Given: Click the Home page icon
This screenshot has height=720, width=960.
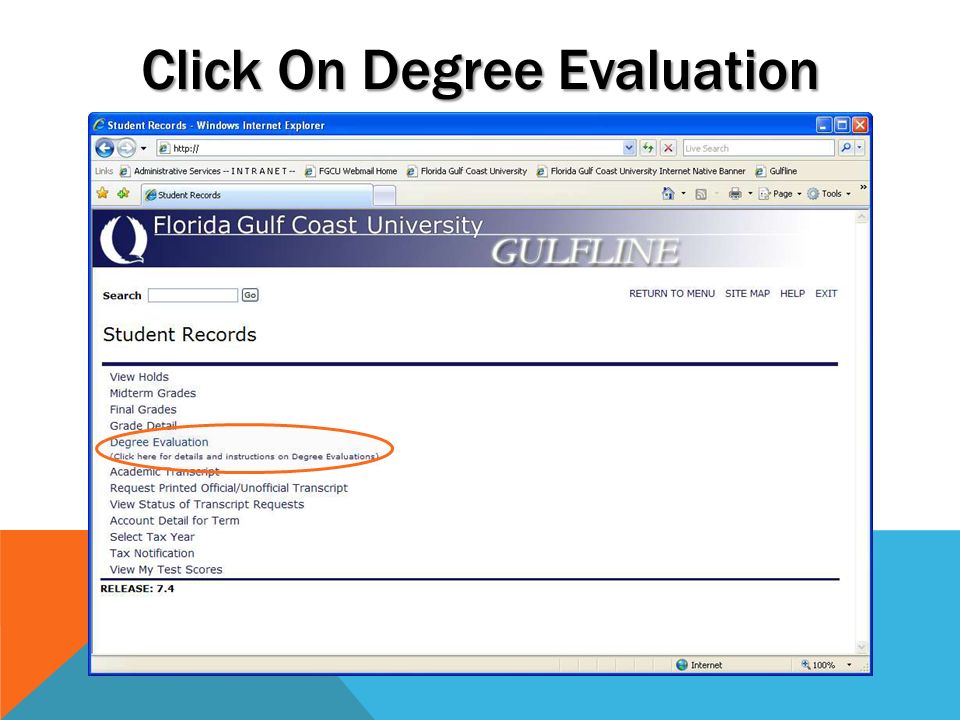Looking at the screenshot, I should coord(668,193).
